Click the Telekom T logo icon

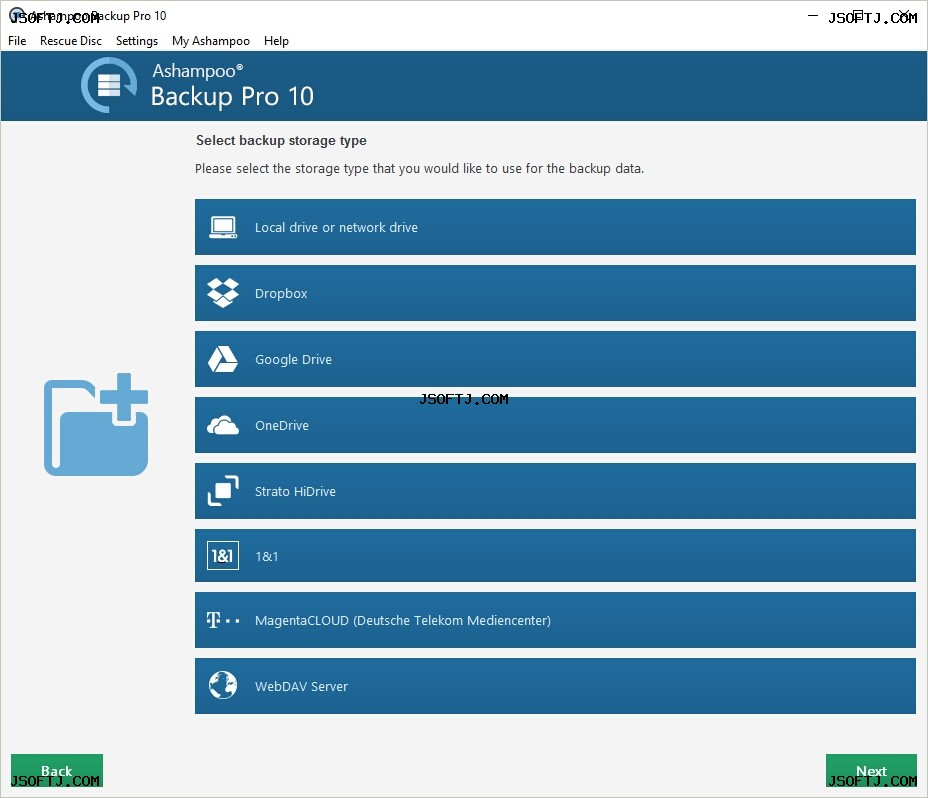click(x=223, y=620)
